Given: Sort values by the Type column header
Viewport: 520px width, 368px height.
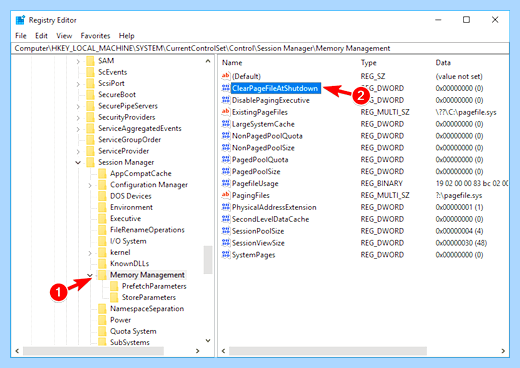Looking at the screenshot, I should [369, 62].
